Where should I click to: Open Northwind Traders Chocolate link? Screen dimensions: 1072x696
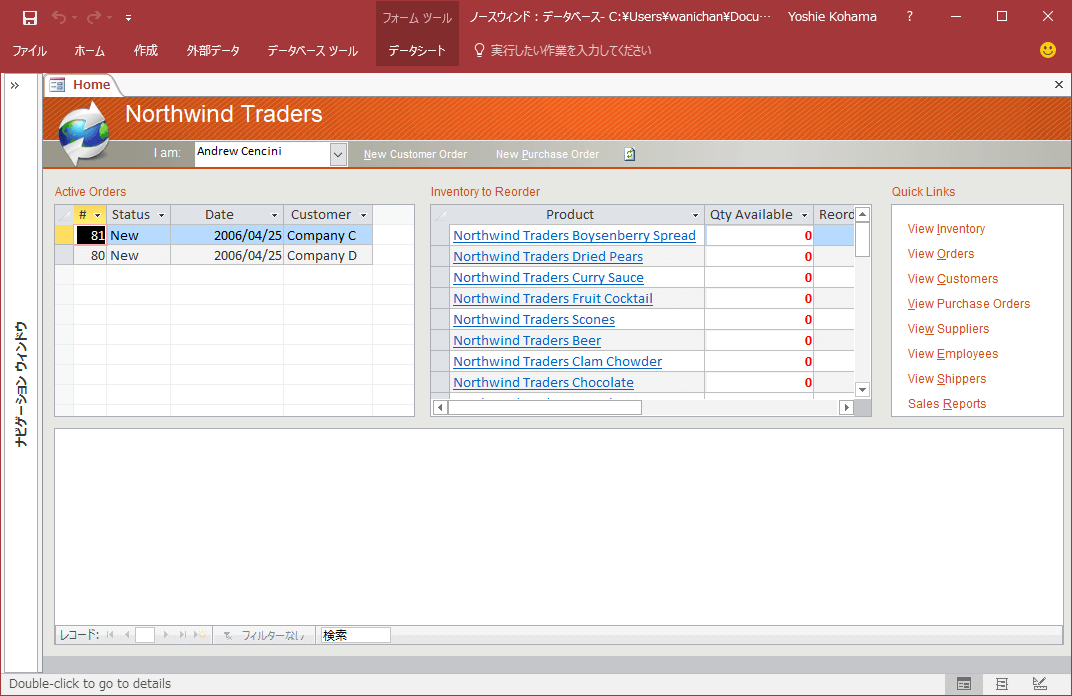(x=544, y=383)
